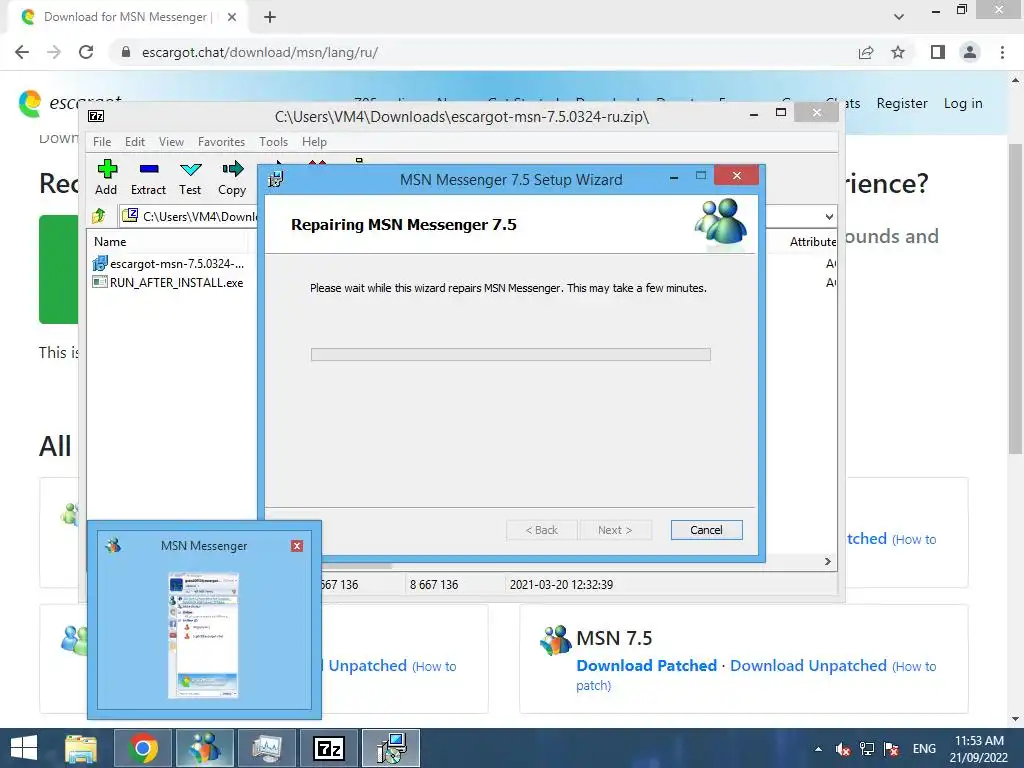Open the Edit menu in 7-Zip
The height and width of the screenshot is (768, 1024).
click(x=135, y=142)
